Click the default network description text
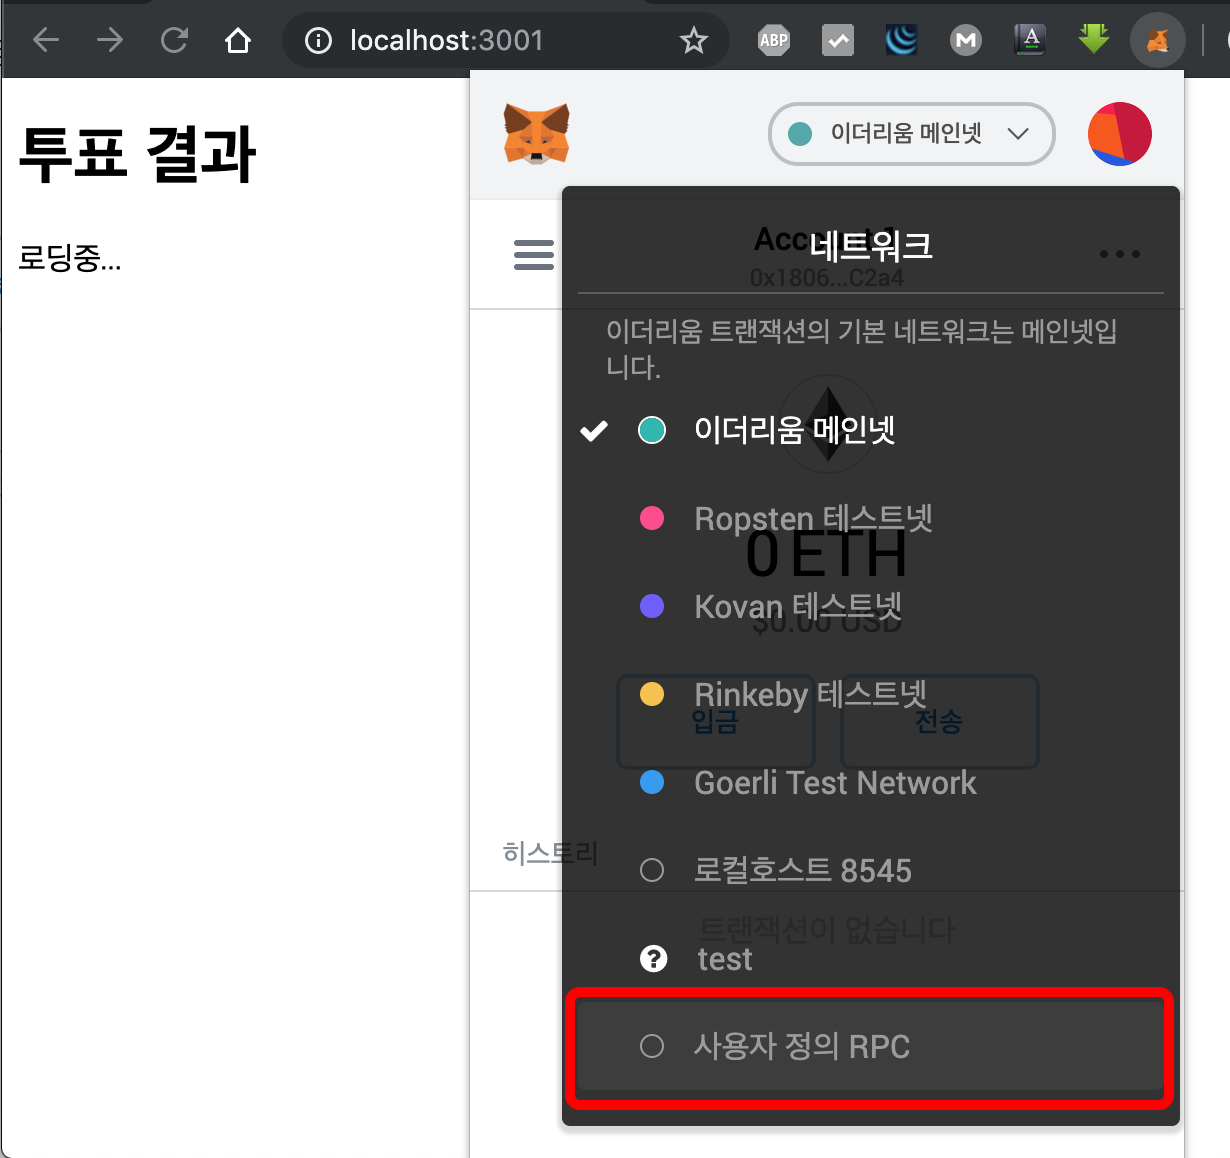This screenshot has width=1230, height=1158. click(x=862, y=348)
